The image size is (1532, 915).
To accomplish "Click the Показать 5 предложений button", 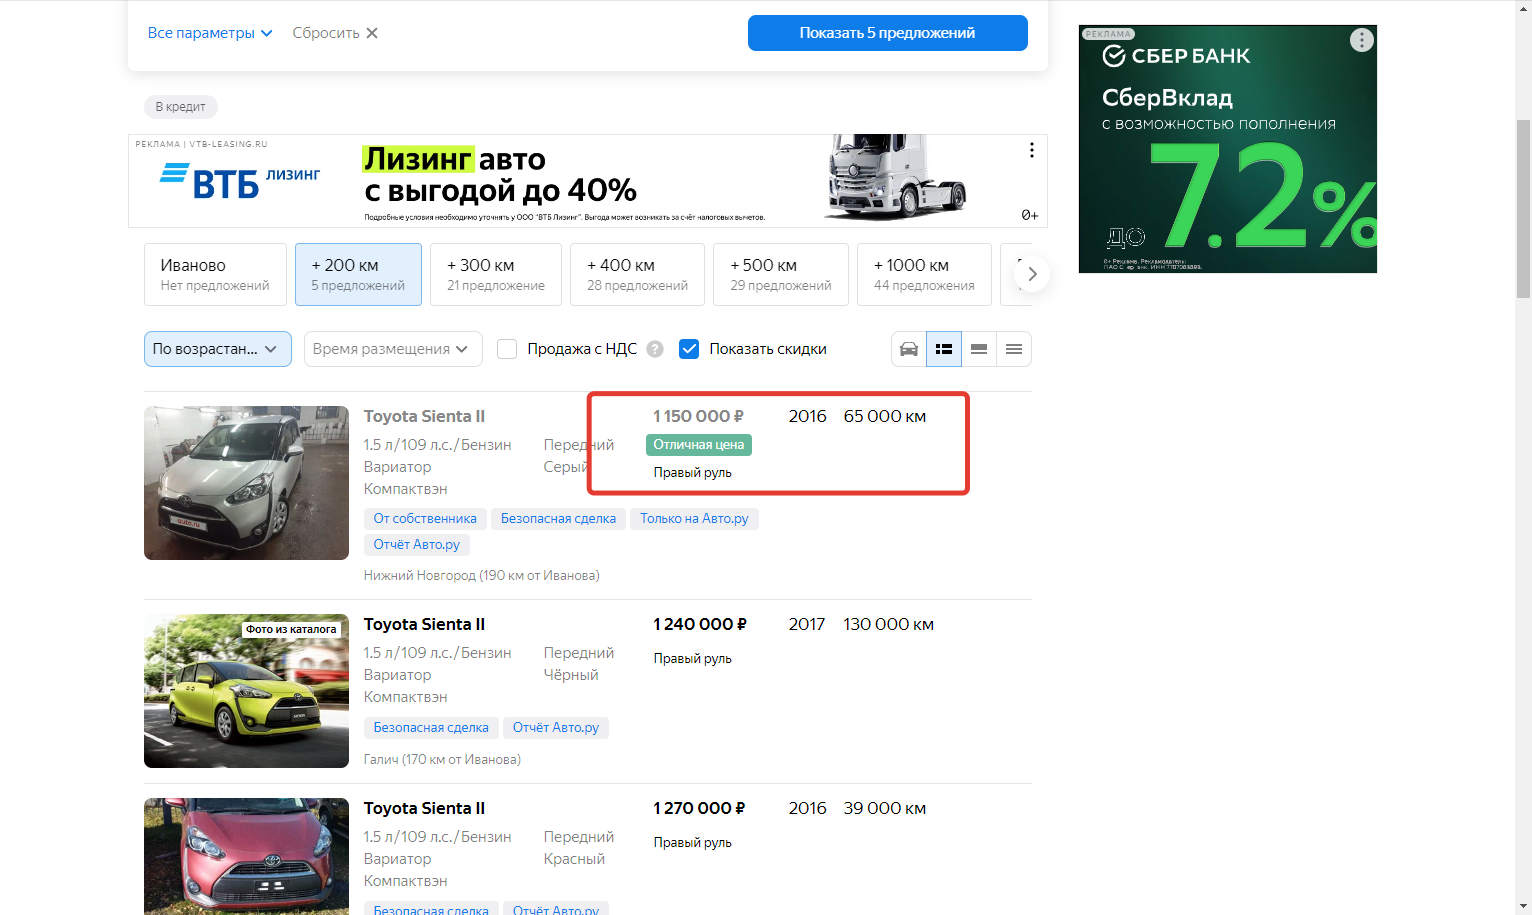I will click(x=888, y=33).
